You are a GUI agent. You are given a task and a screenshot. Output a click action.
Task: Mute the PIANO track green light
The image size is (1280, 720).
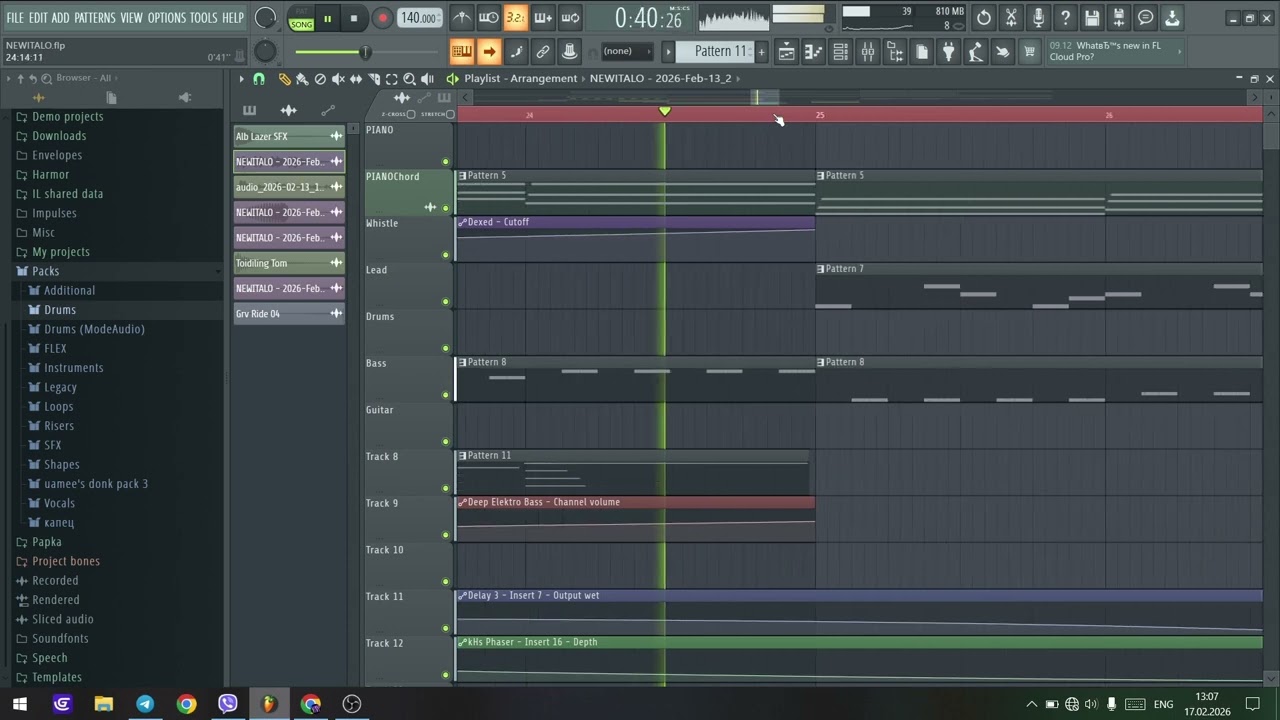point(445,161)
